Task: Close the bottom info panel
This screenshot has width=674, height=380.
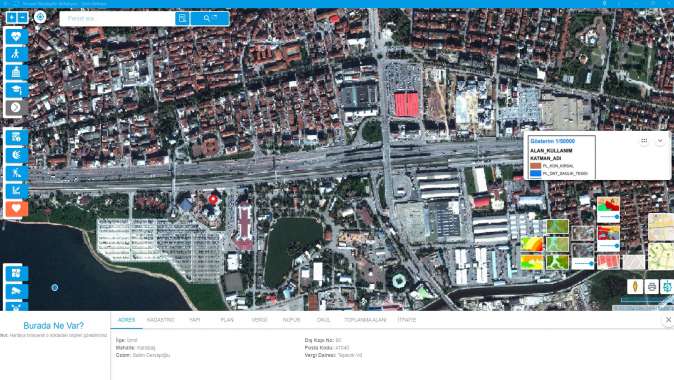Action: tap(668, 320)
